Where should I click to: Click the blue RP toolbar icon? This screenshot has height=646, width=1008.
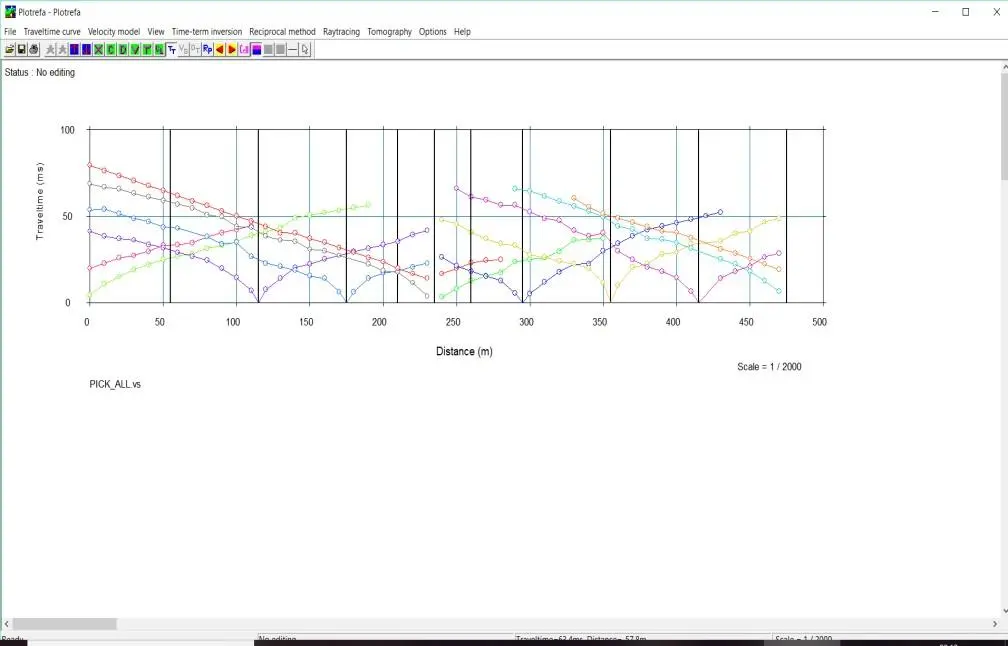[207, 49]
